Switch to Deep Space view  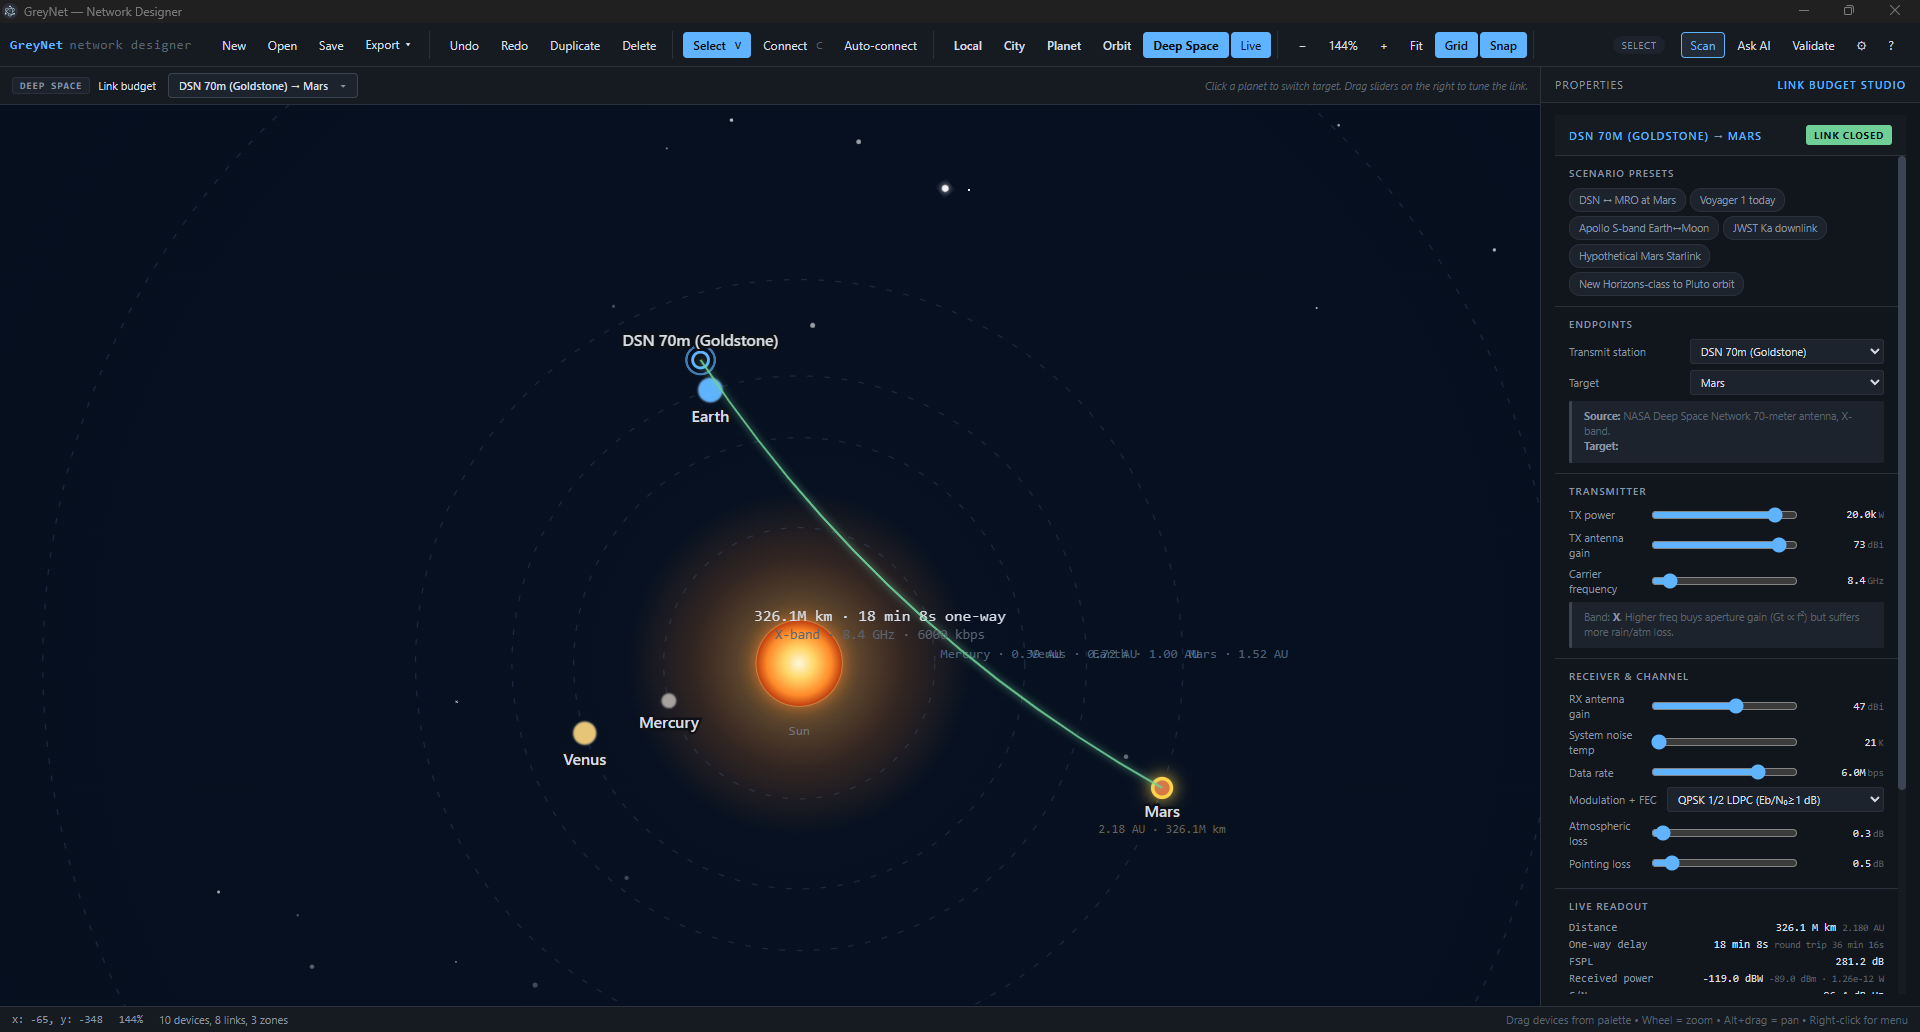[1186, 46]
